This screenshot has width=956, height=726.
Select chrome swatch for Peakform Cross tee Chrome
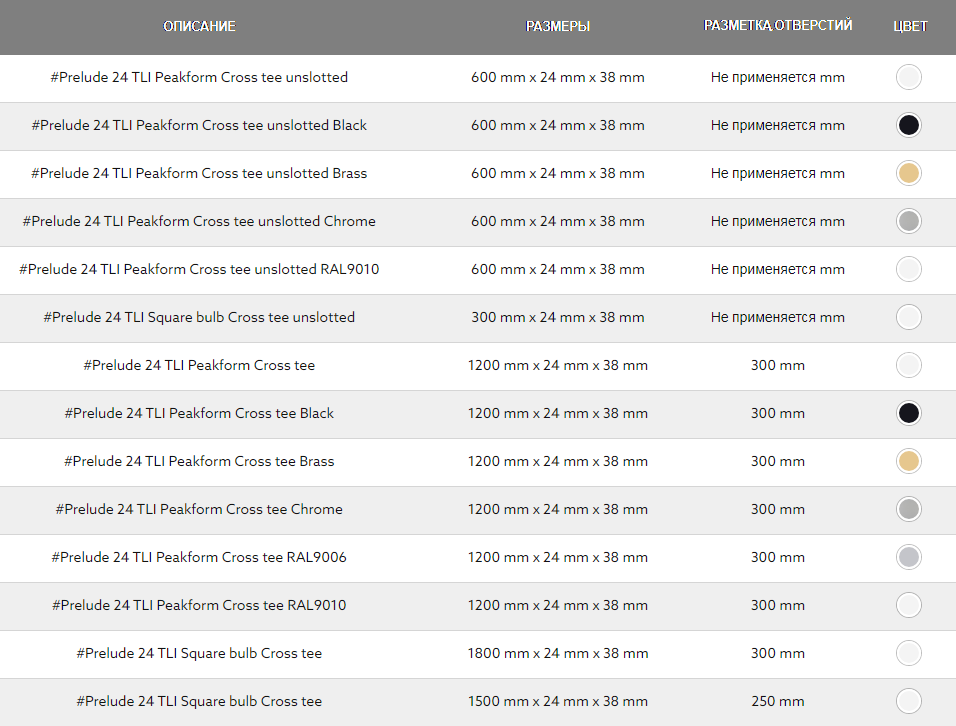pyautogui.click(x=908, y=509)
